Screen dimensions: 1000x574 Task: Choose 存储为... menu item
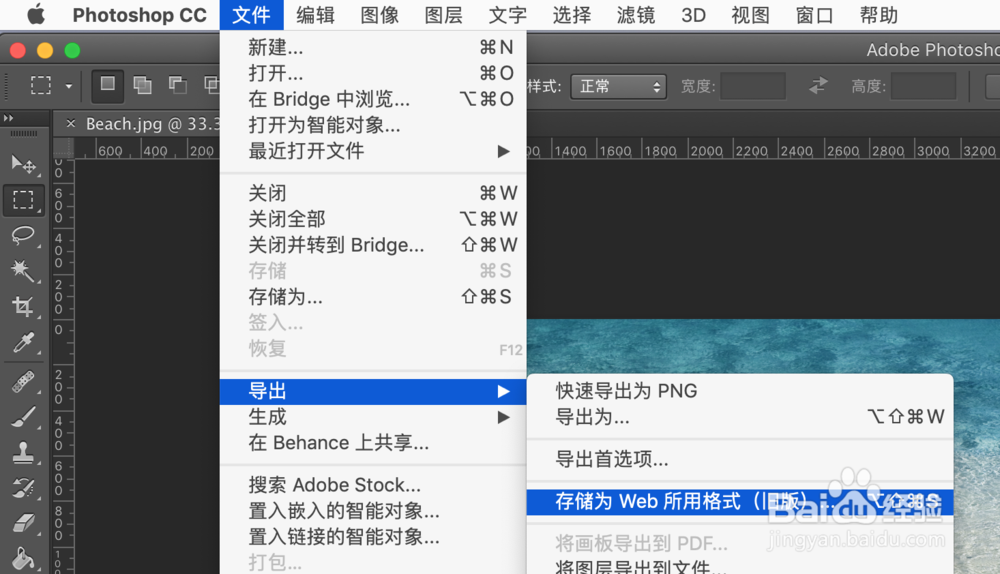[x=373, y=297]
